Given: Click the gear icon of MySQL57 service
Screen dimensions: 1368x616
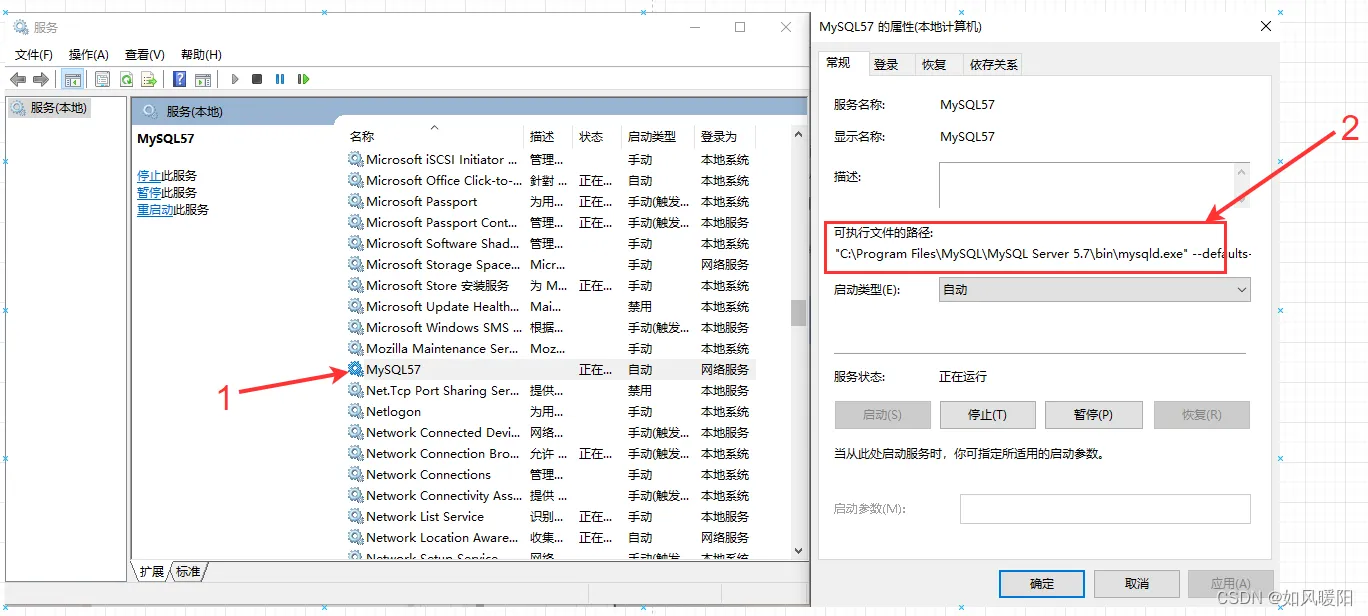Looking at the screenshot, I should pyautogui.click(x=356, y=370).
